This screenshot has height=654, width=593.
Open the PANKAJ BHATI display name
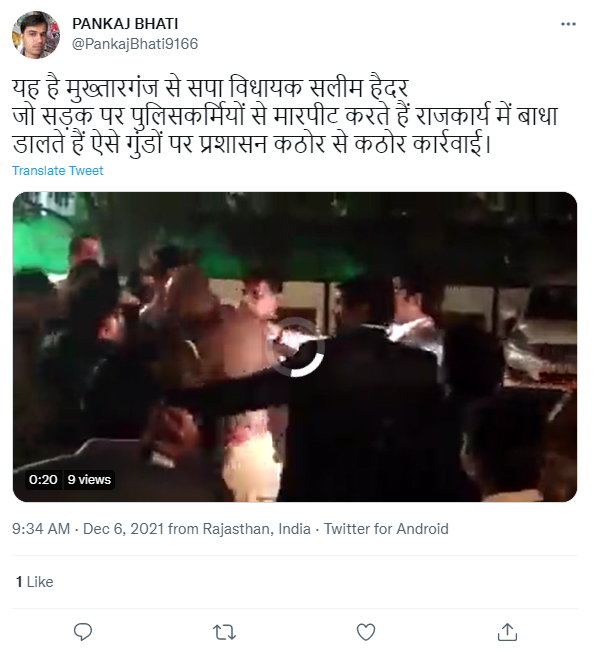coord(125,24)
